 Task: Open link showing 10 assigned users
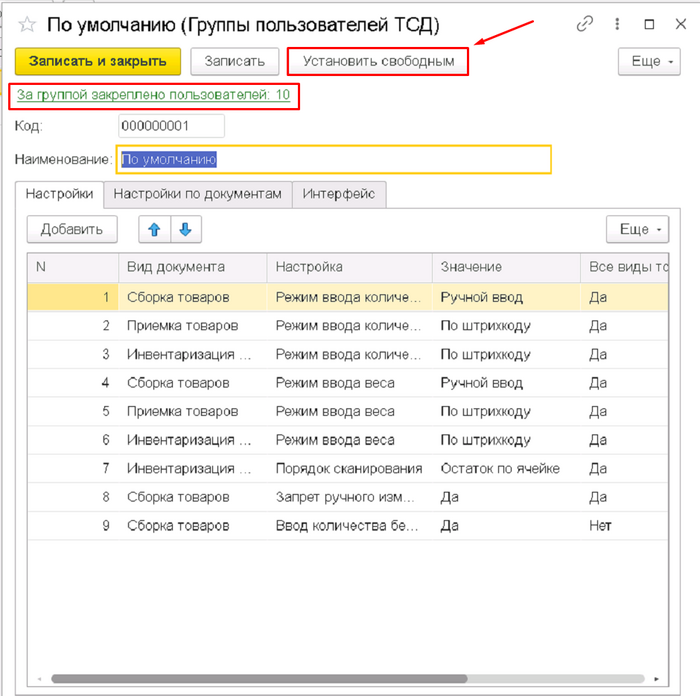pyautogui.click(x=154, y=95)
